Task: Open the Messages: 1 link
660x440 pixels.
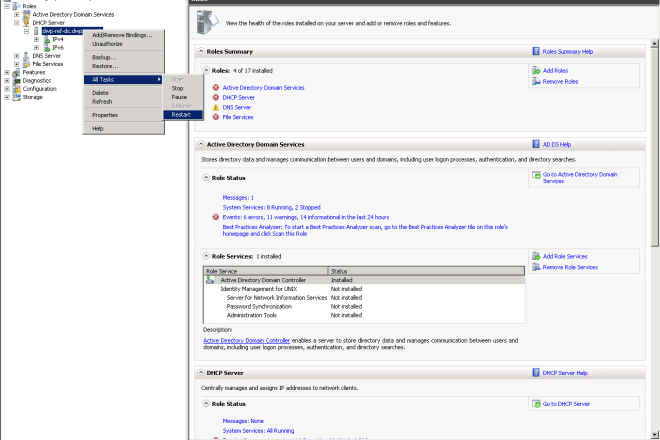Action: pyautogui.click(x=238, y=197)
